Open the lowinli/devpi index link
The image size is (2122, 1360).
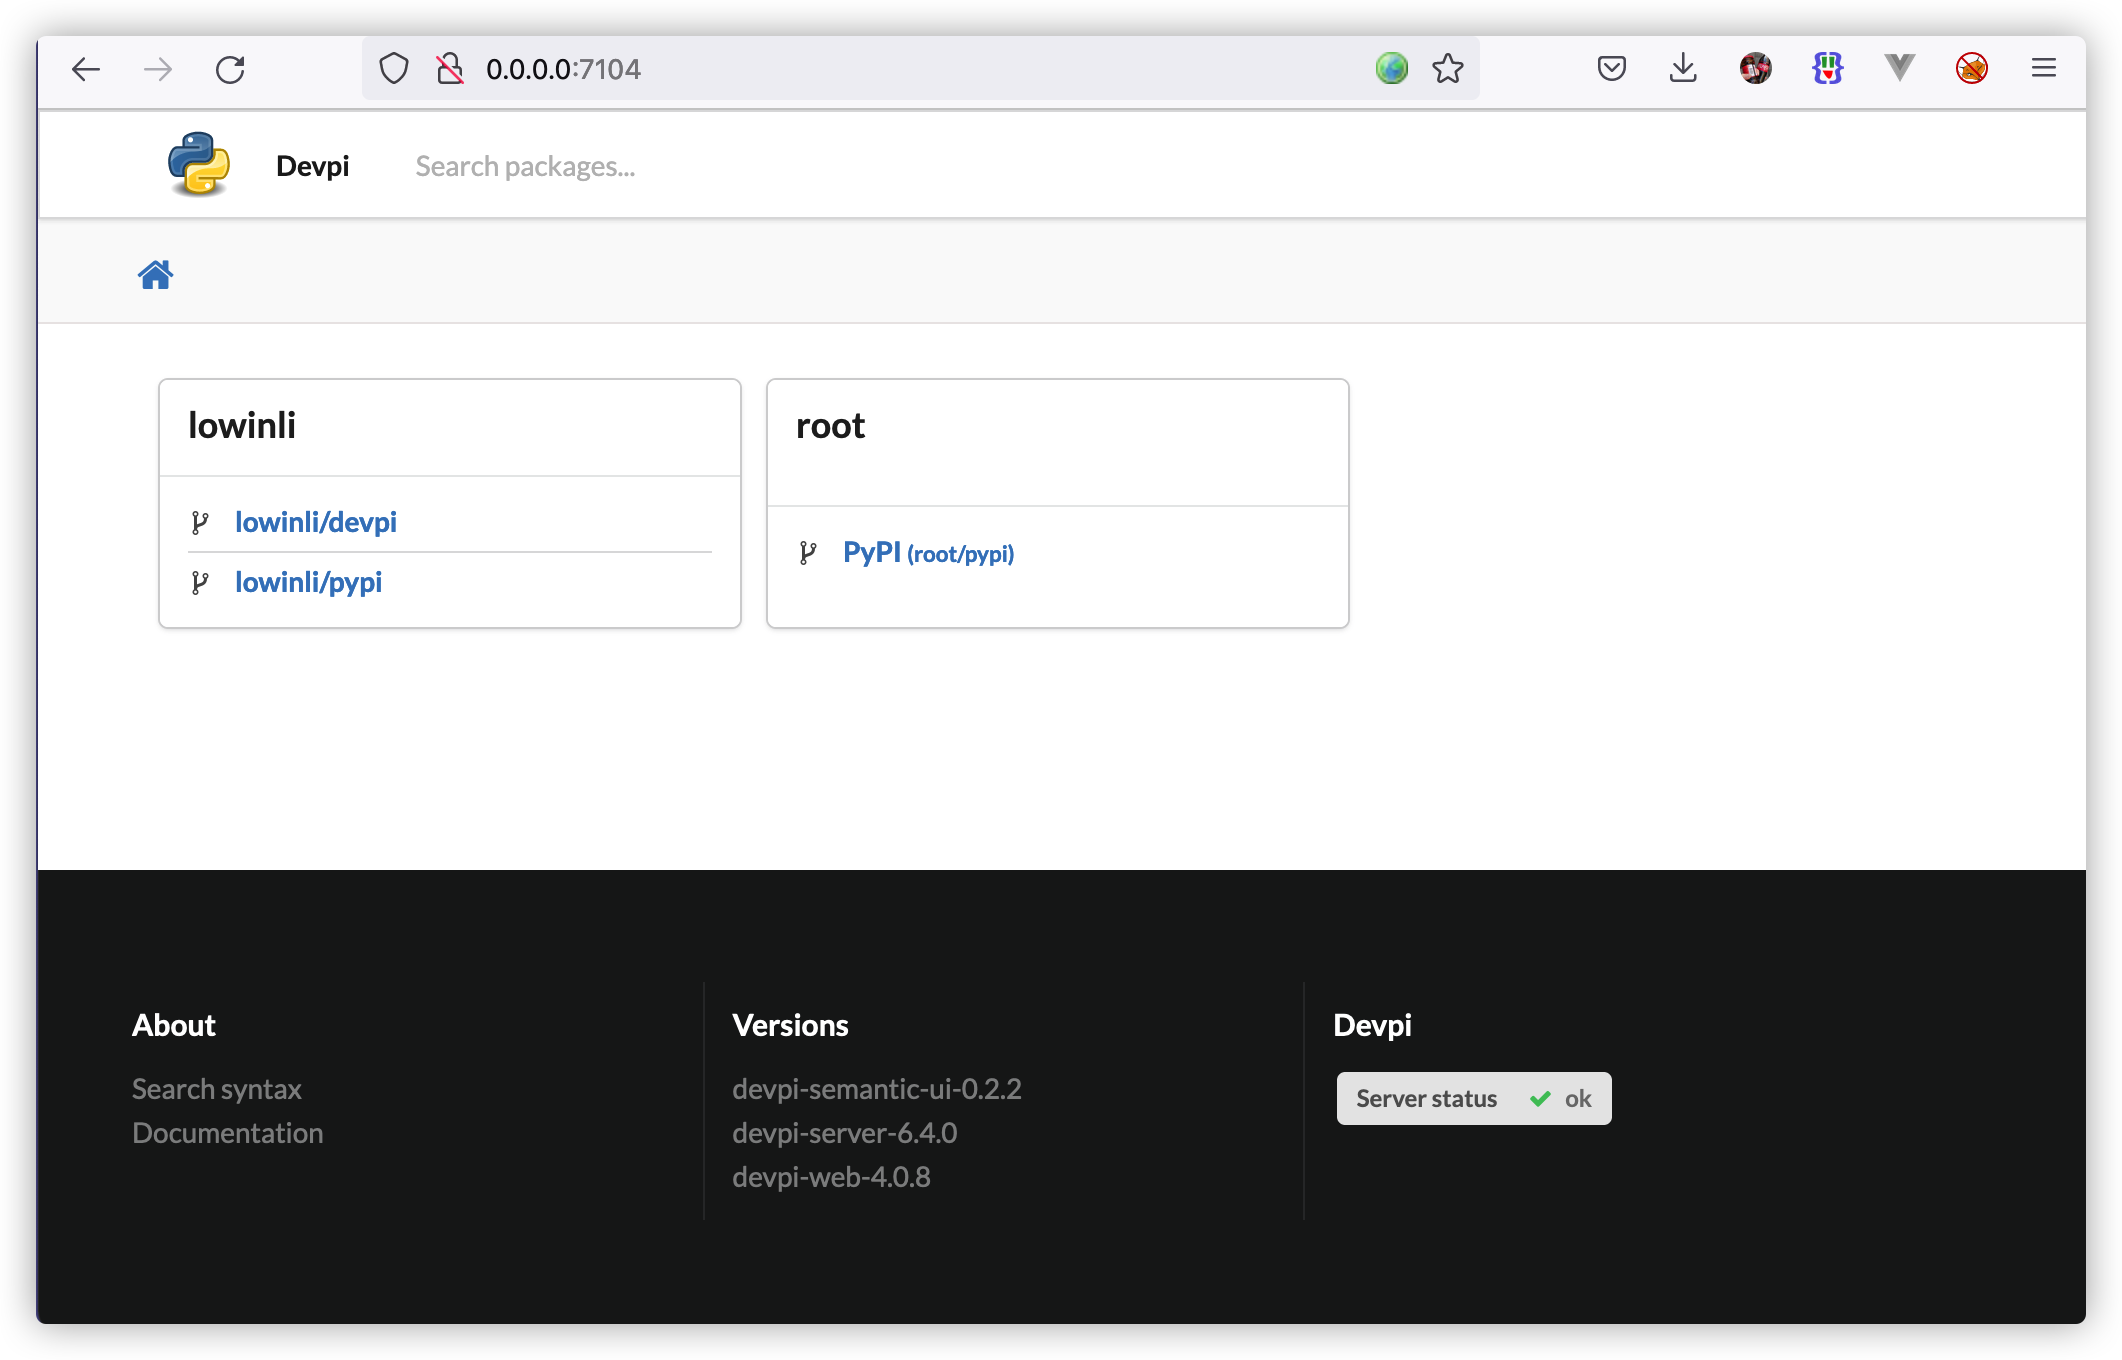coord(315,522)
